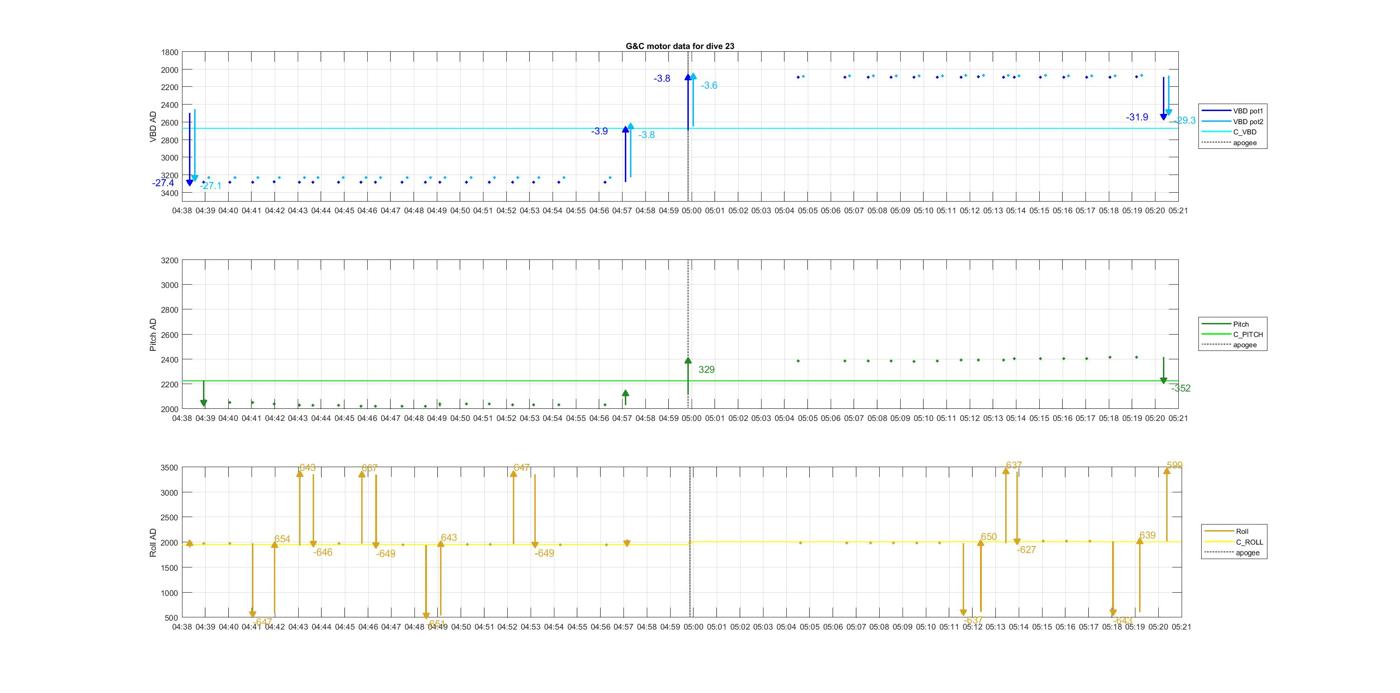Click the "04:41" time tick under the Roll plot
1400x693 pixels.
pyautogui.click(x=251, y=627)
